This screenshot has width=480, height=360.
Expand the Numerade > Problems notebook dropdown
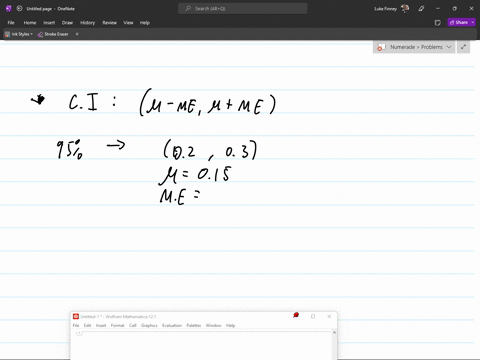(x=449, y=47)
